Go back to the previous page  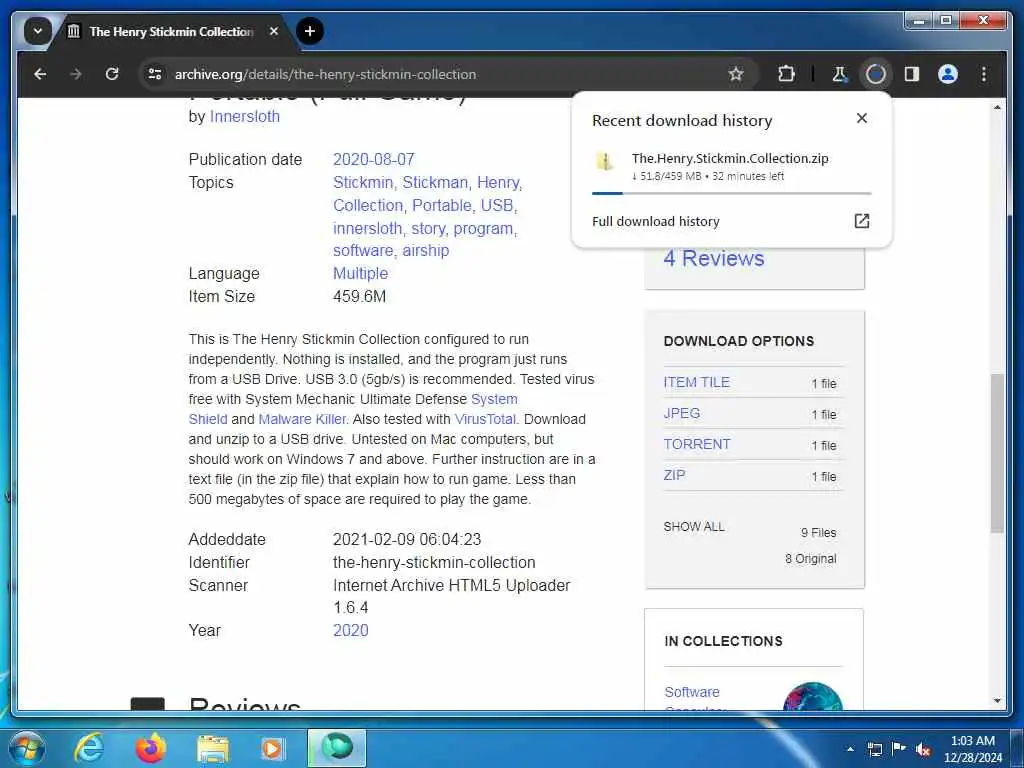pyautogui.click(x=40, y=74)
